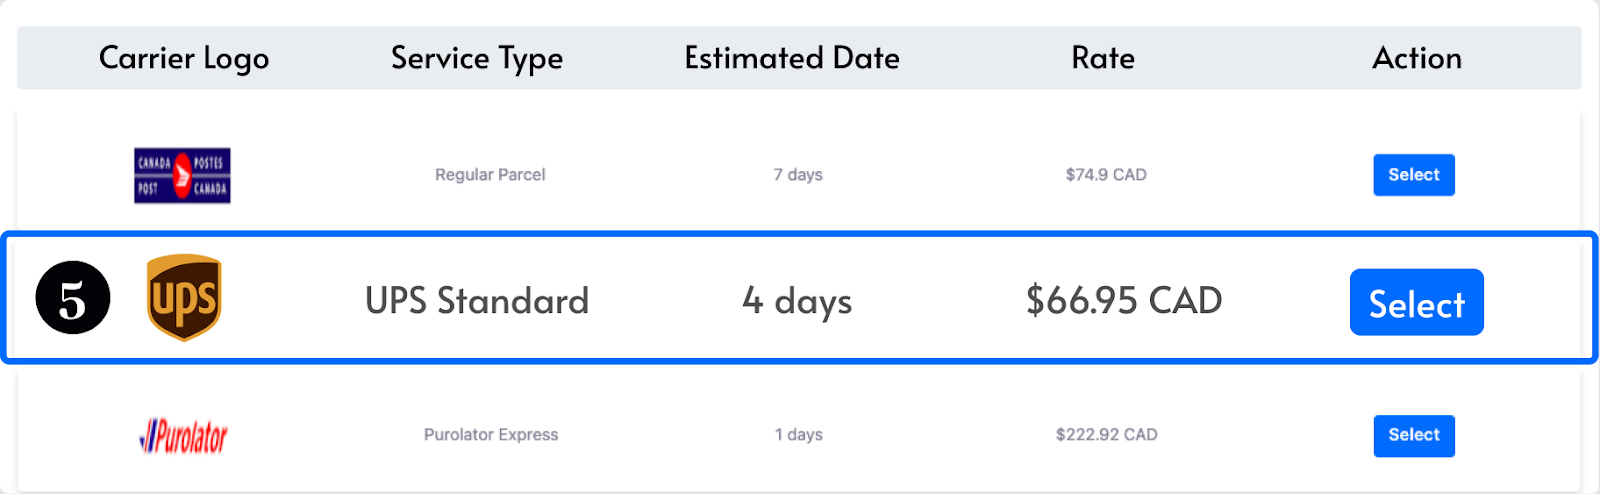Click the 4 days delivery estimate
This screenshot has height=494, width=1600.
pos(797,301)
